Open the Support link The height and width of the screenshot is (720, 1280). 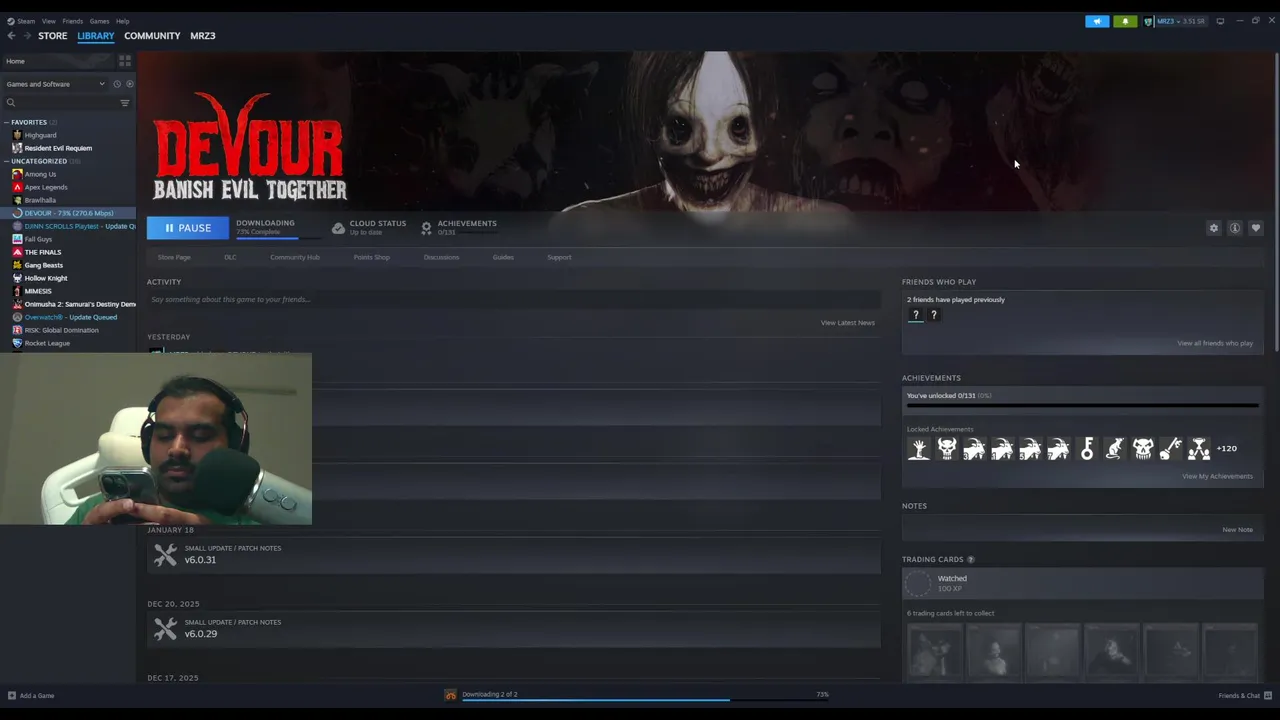click(559, 257)
